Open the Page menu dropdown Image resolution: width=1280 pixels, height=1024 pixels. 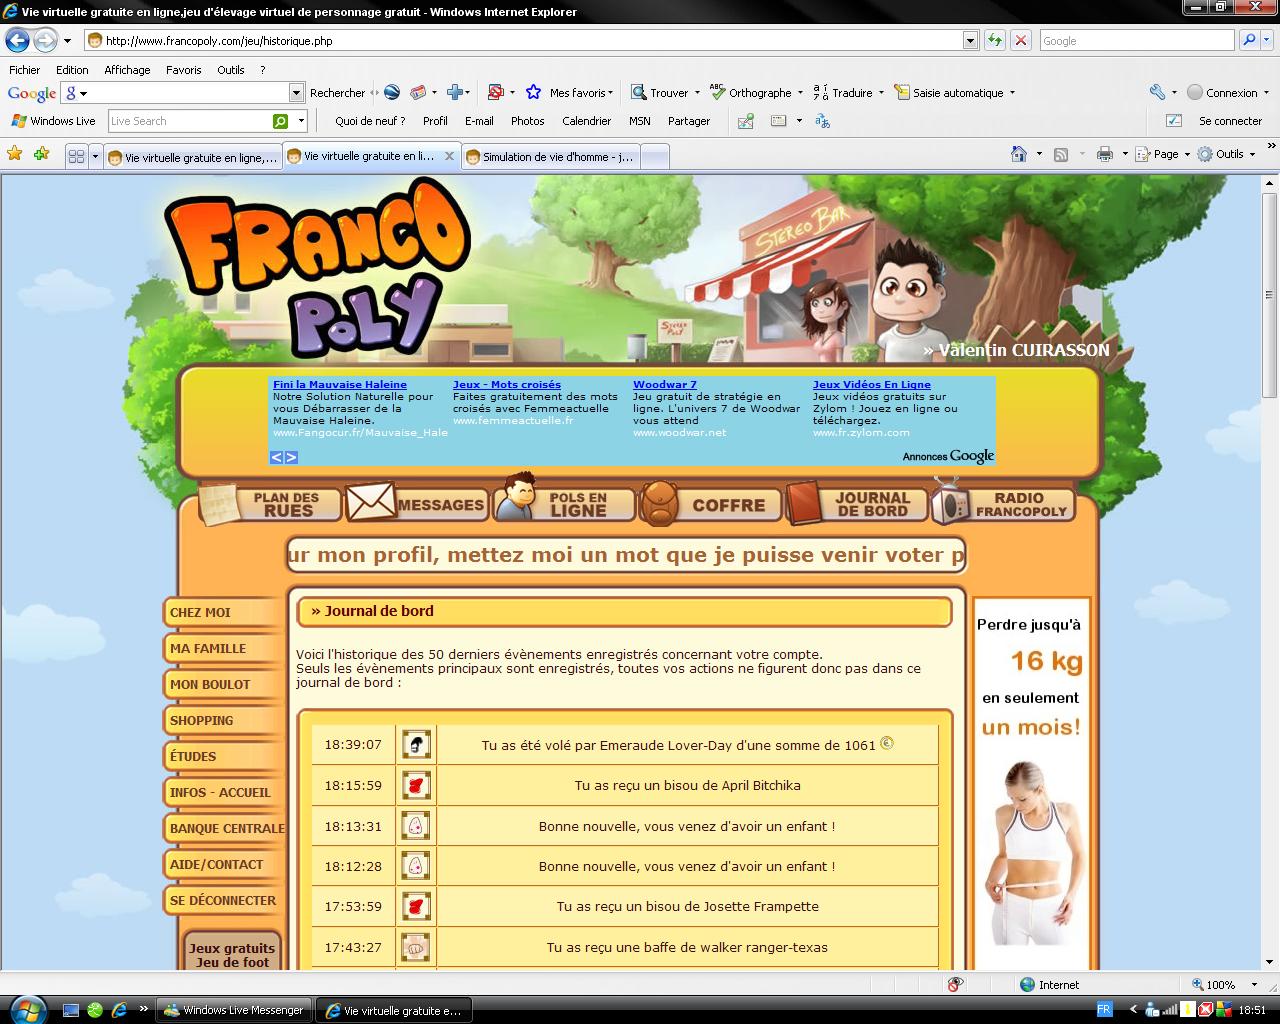click(x=1187, y=154)
